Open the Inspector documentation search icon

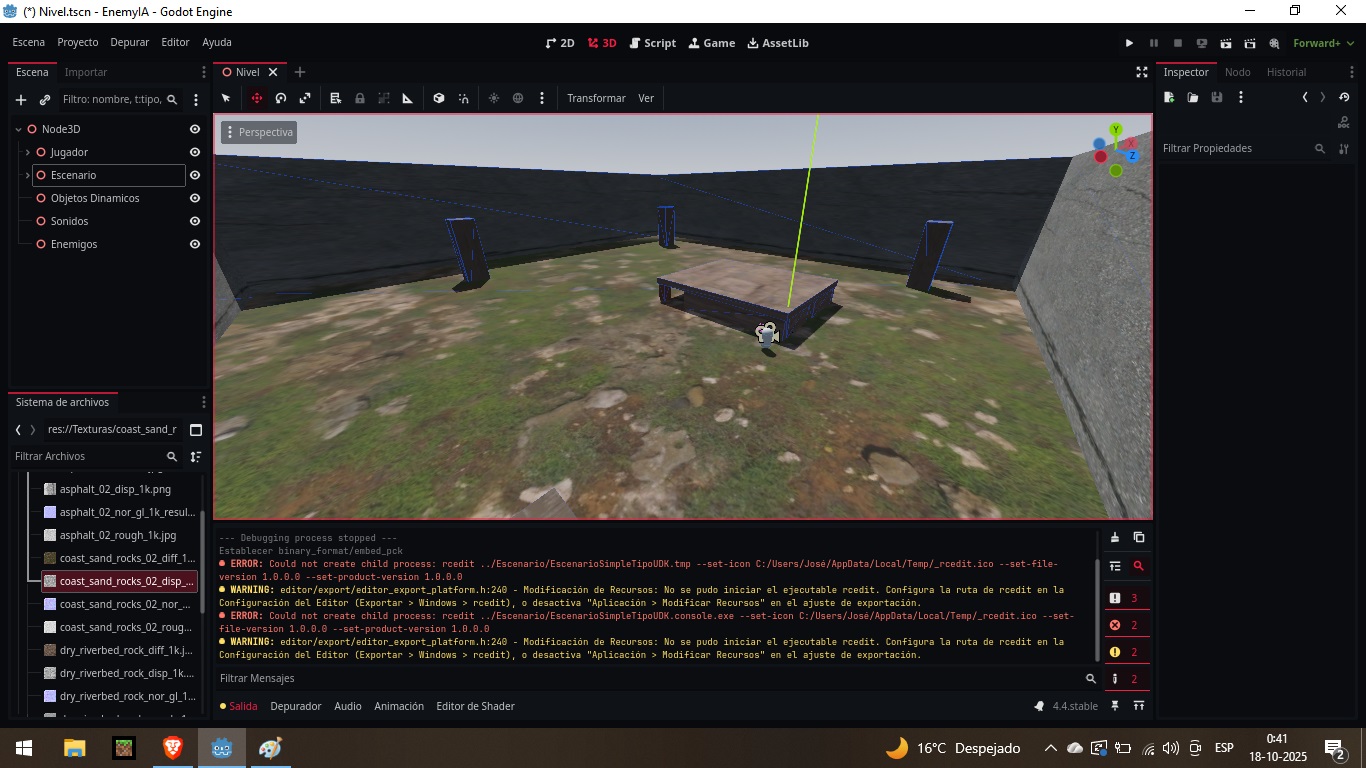click(1343, 122)
